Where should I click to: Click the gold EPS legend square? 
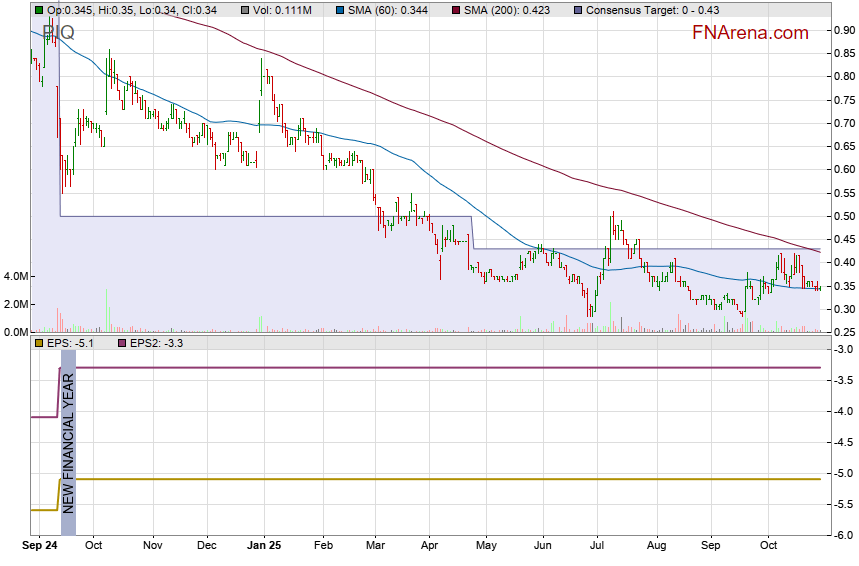pos(39,343)
